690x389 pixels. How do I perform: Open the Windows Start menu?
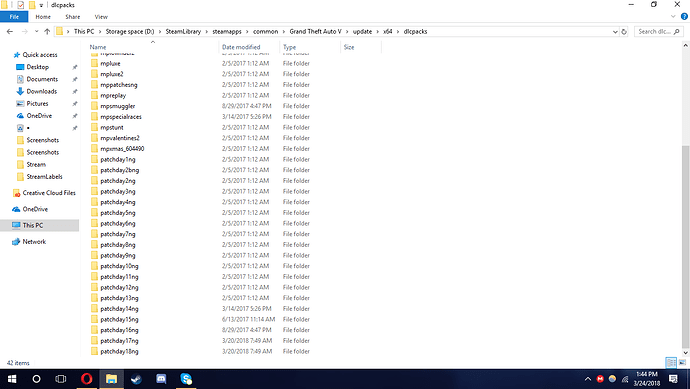(12, 379)
